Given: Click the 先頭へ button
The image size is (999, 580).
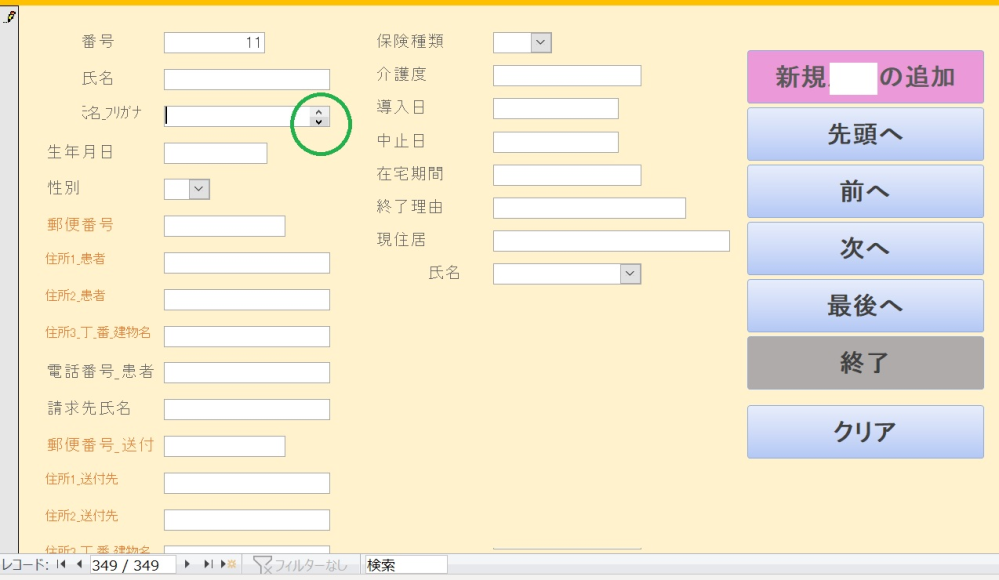Looking at the screenshot, I should [865, 134].
